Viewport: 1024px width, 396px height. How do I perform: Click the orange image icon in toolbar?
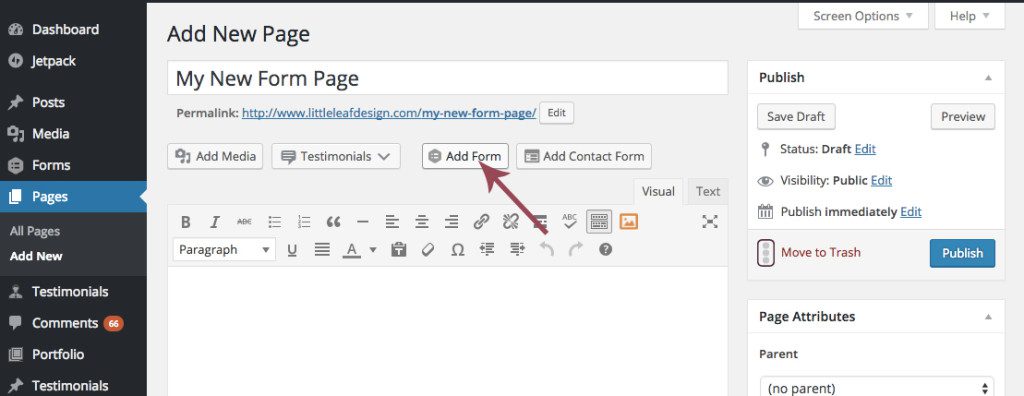point(628,222)
